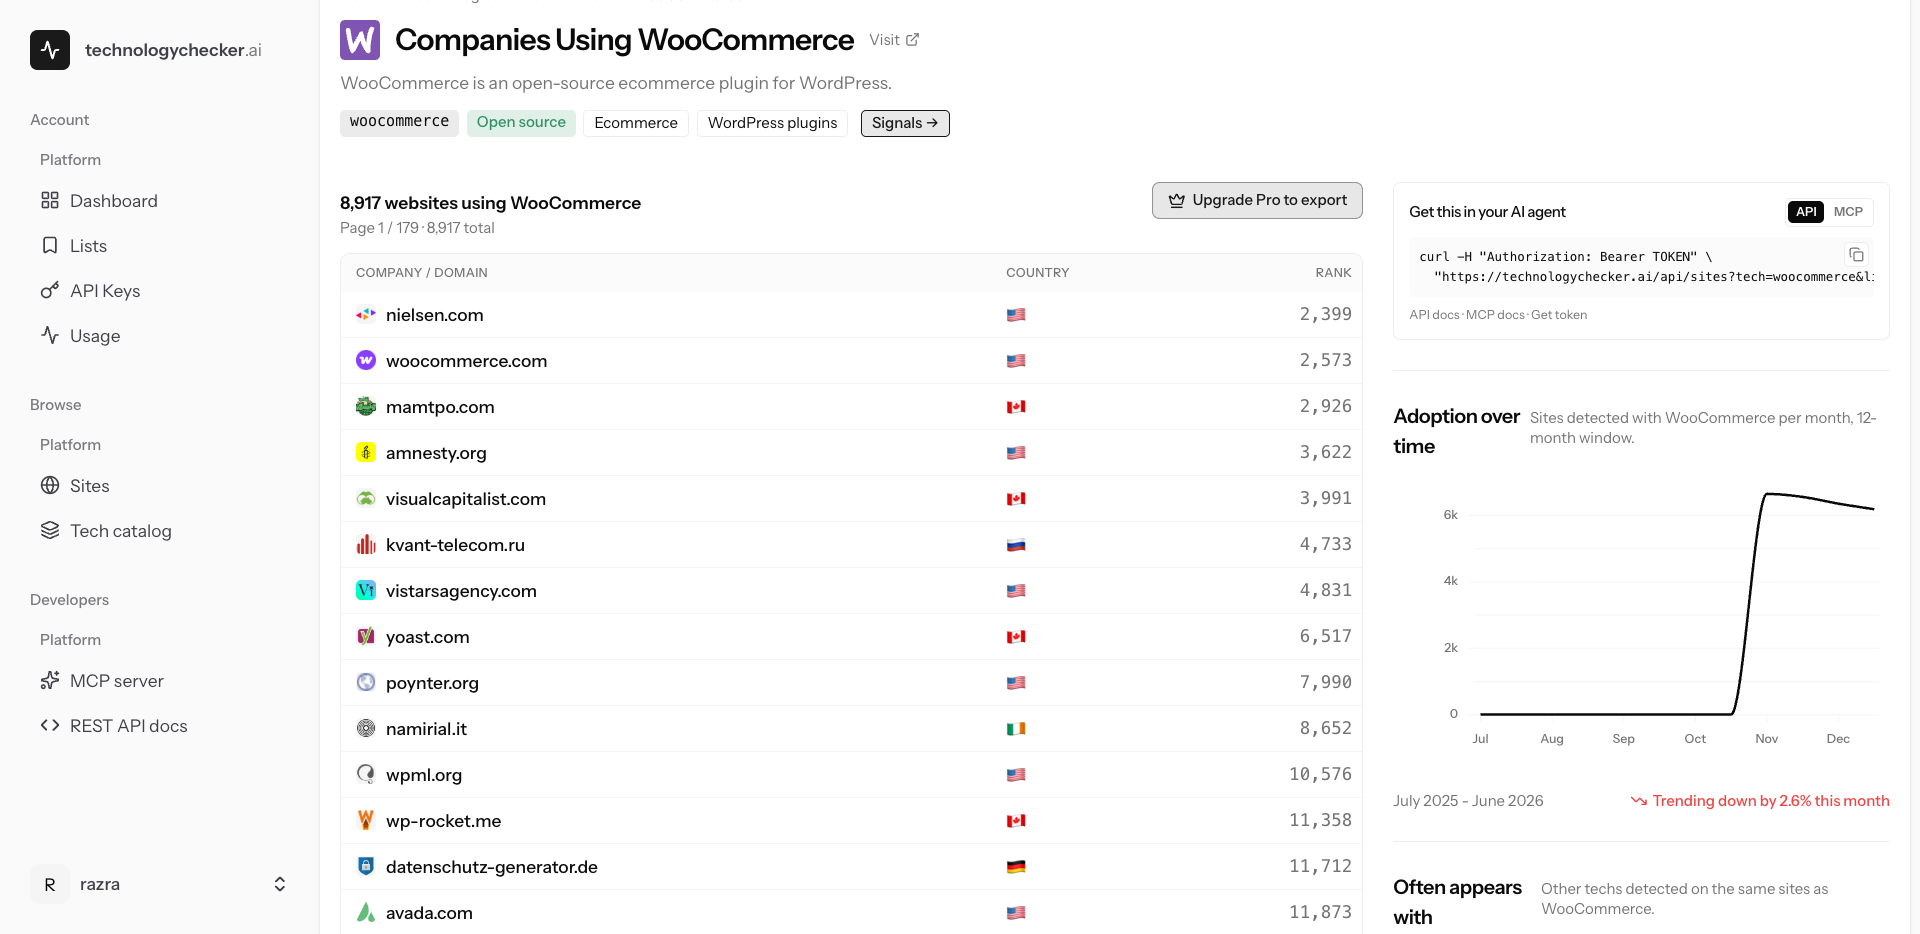Click rank value 2,399
The height and width of the screenshot is (934, 1920).
(1325, 315)
